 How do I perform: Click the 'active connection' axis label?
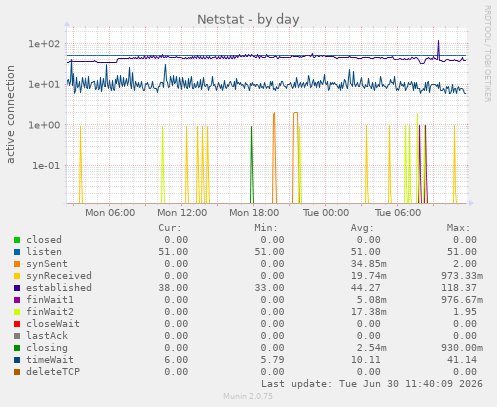pos(10,114)
